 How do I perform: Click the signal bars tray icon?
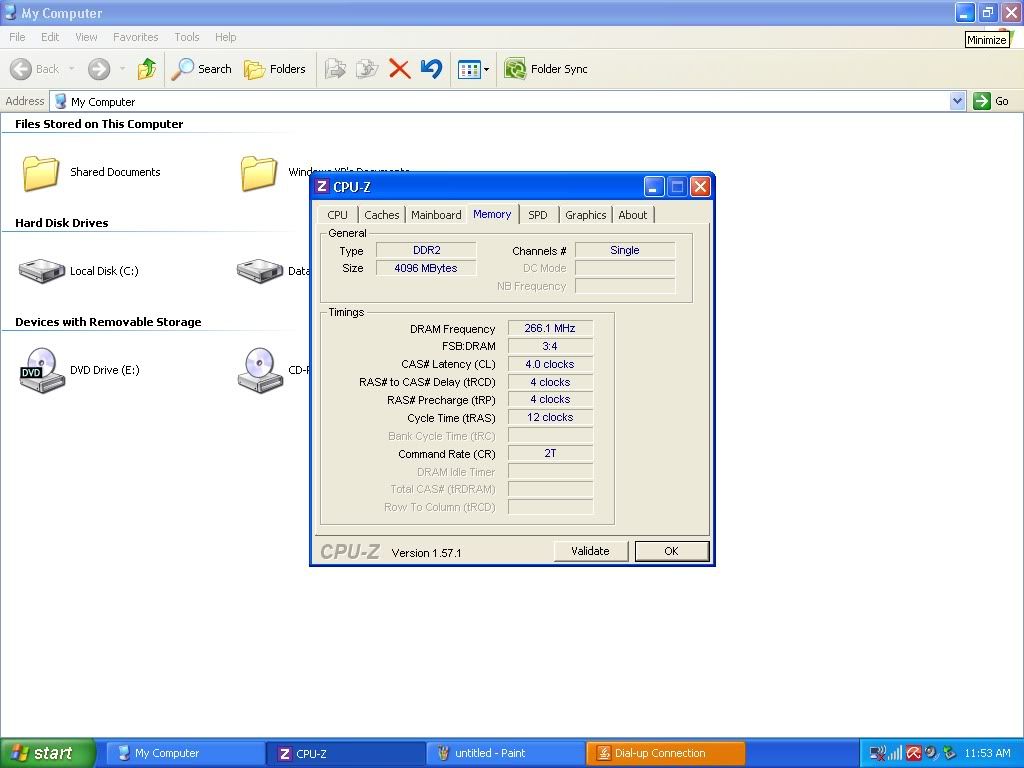click(895, 754)
